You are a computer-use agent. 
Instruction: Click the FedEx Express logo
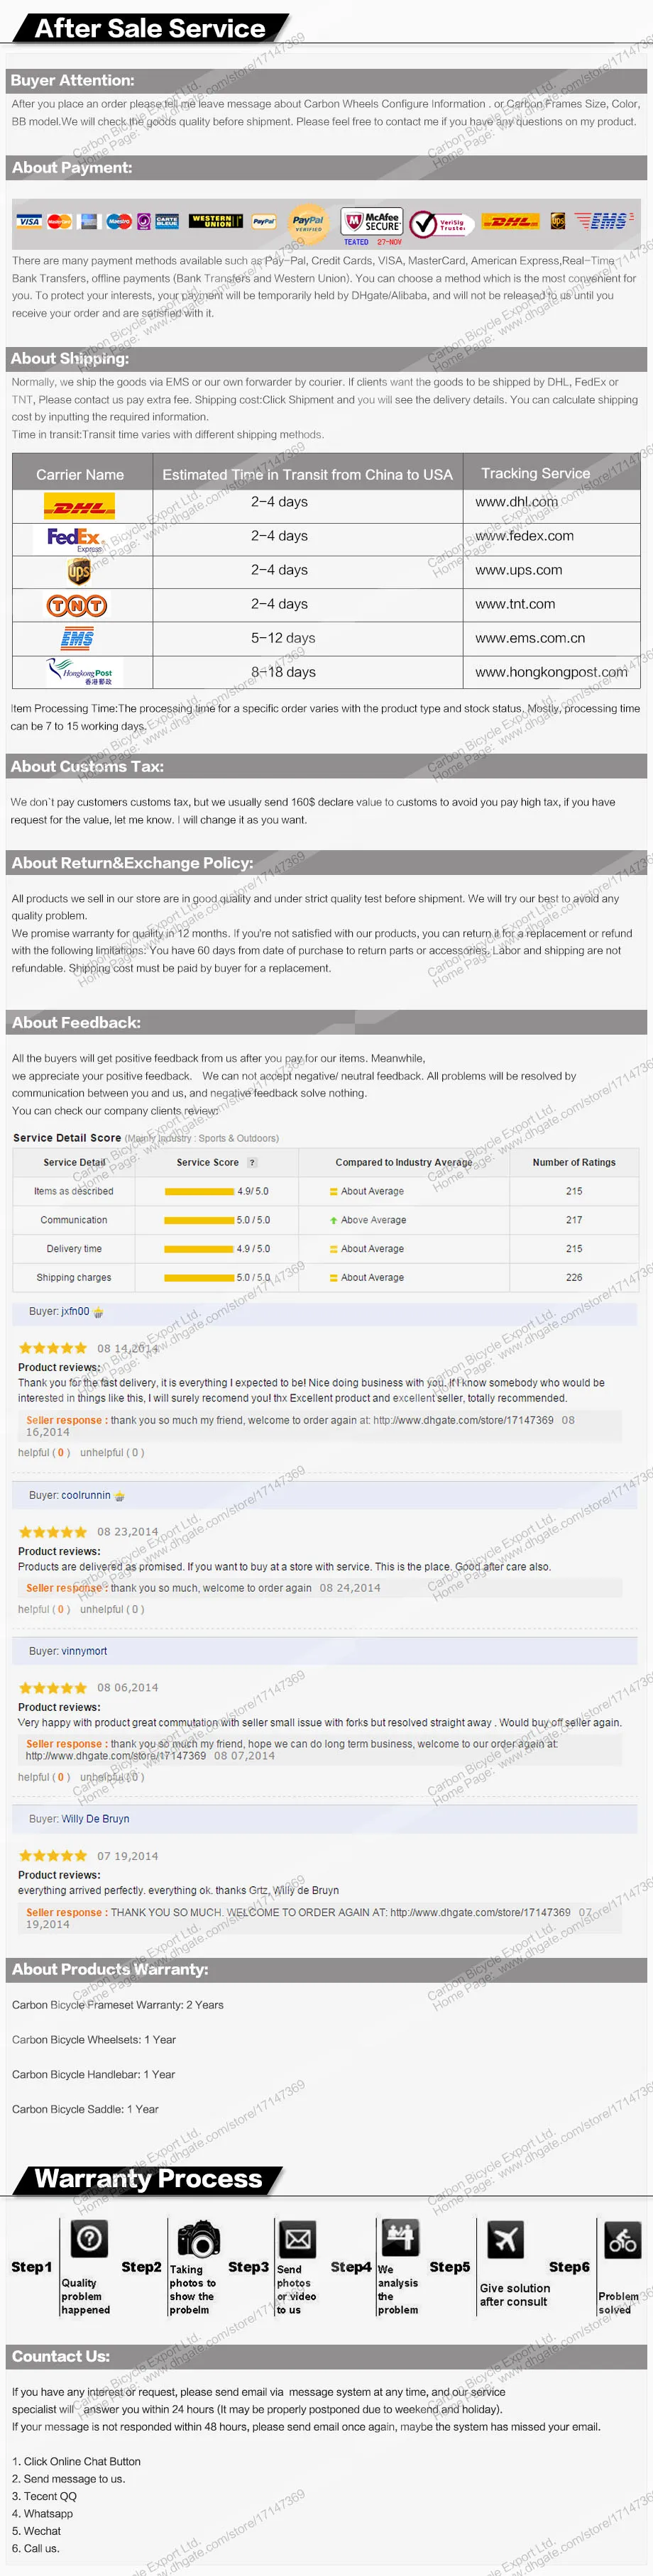pyautogui.click(x=76, y=539)
